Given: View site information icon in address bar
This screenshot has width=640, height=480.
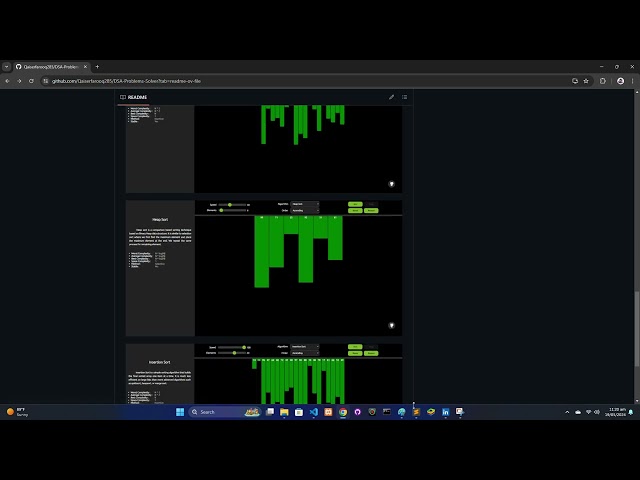Looking at the screenshot, I should tap(46, 81).
